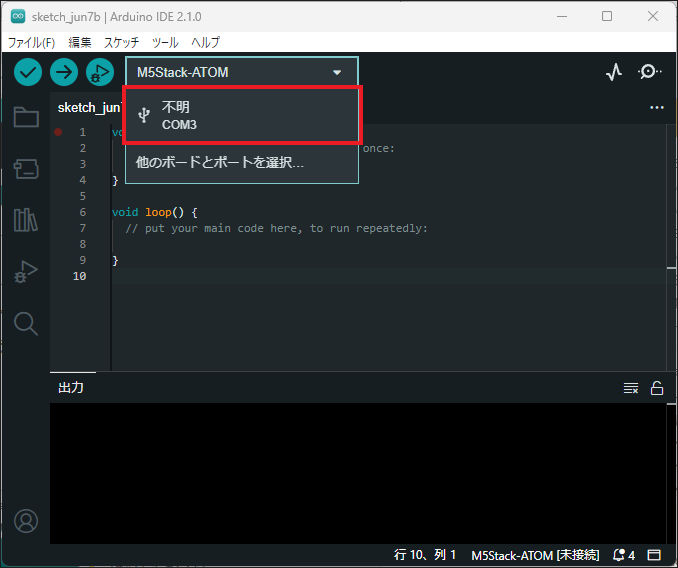
Task: Click the Upload arrow button
Action: [x=64, y=72]
